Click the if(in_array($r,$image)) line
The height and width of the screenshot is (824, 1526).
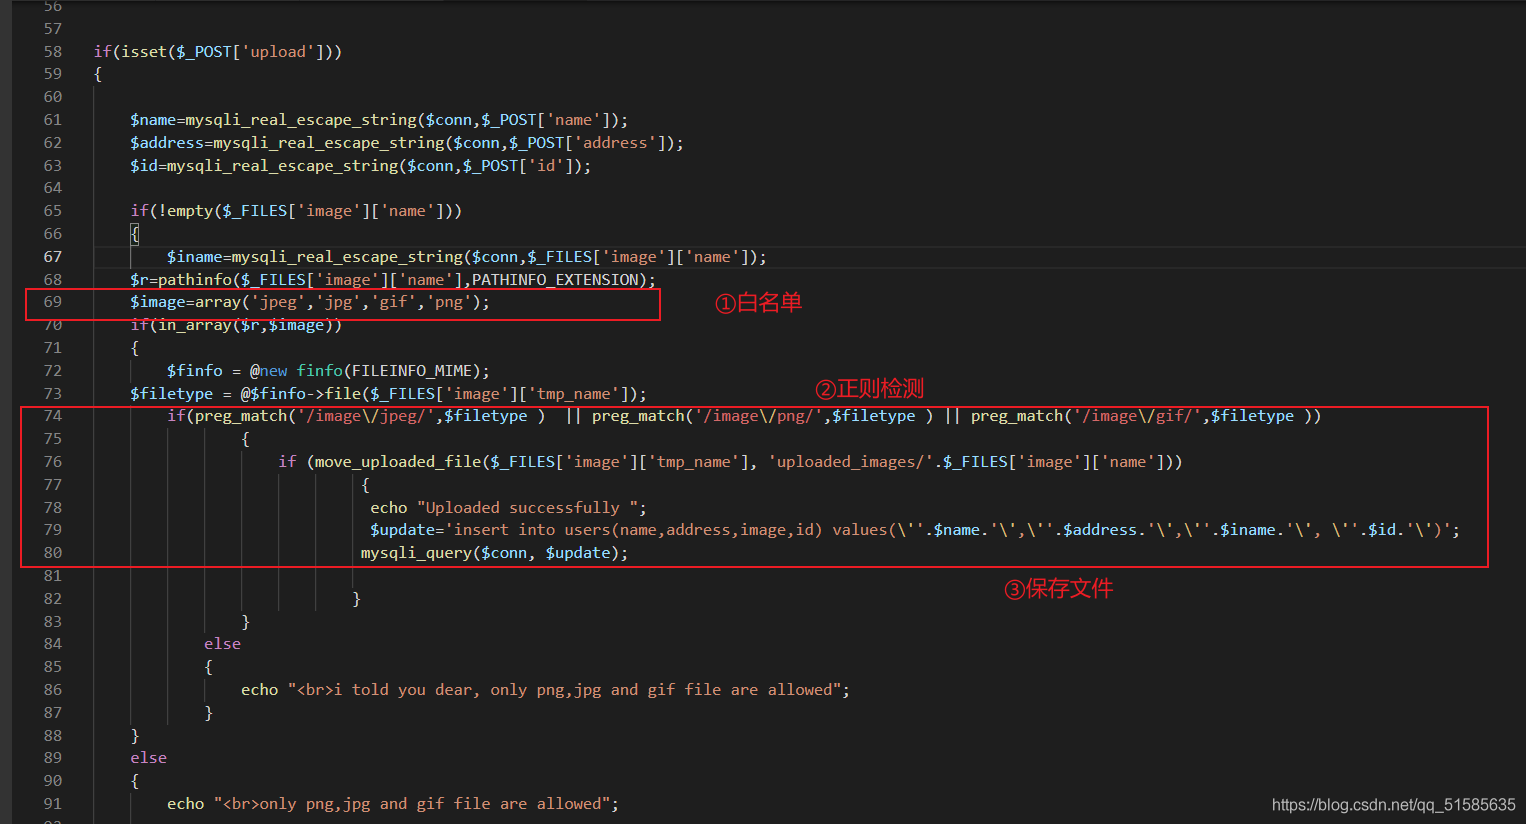[236, 325]
